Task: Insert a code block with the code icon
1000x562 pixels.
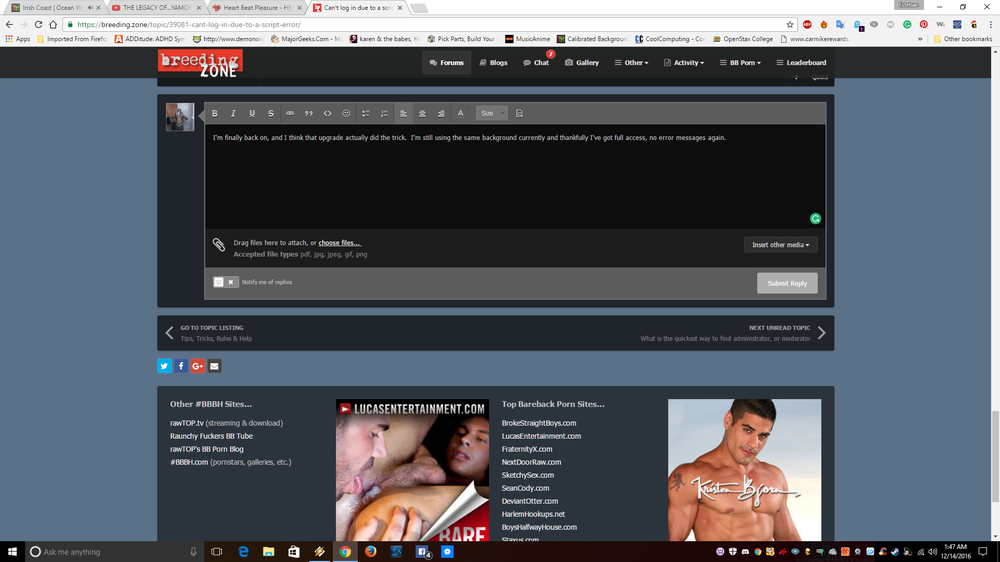Action: (x=327, y=114)
